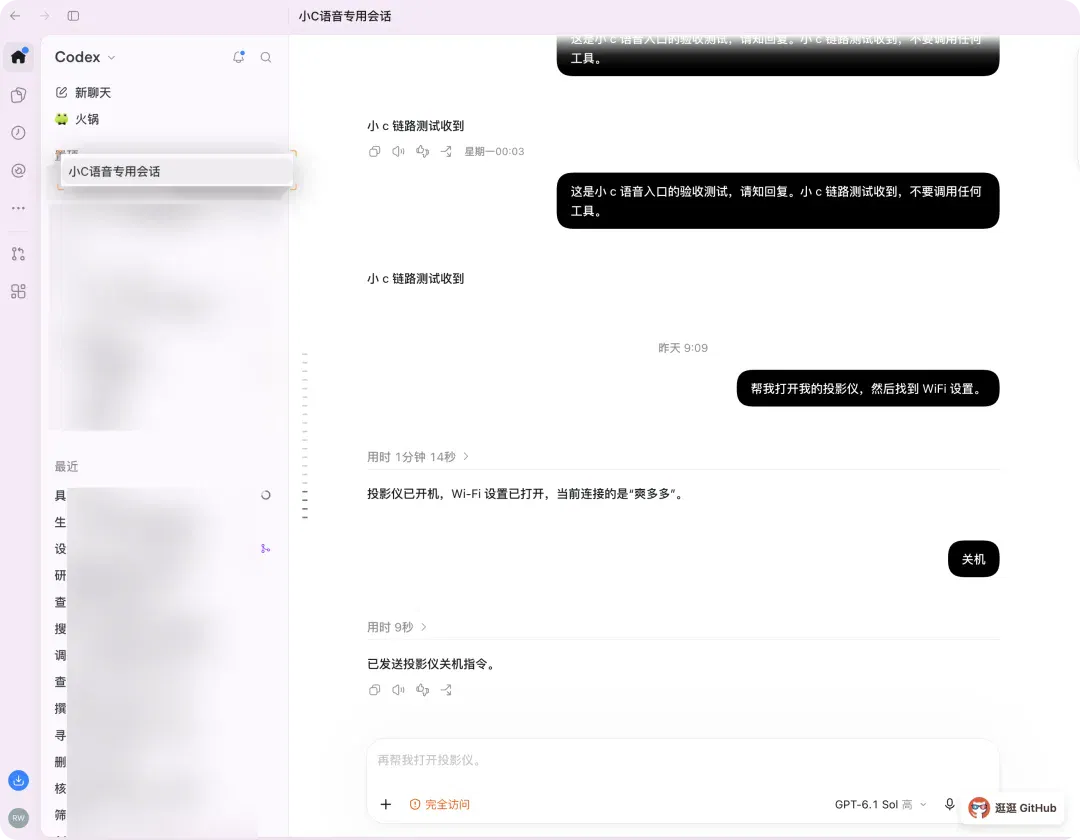Click the window title 小C语音专用会话
This screenshot has width=1080, height=840.
pyautogui.click(x=345, y=16)
